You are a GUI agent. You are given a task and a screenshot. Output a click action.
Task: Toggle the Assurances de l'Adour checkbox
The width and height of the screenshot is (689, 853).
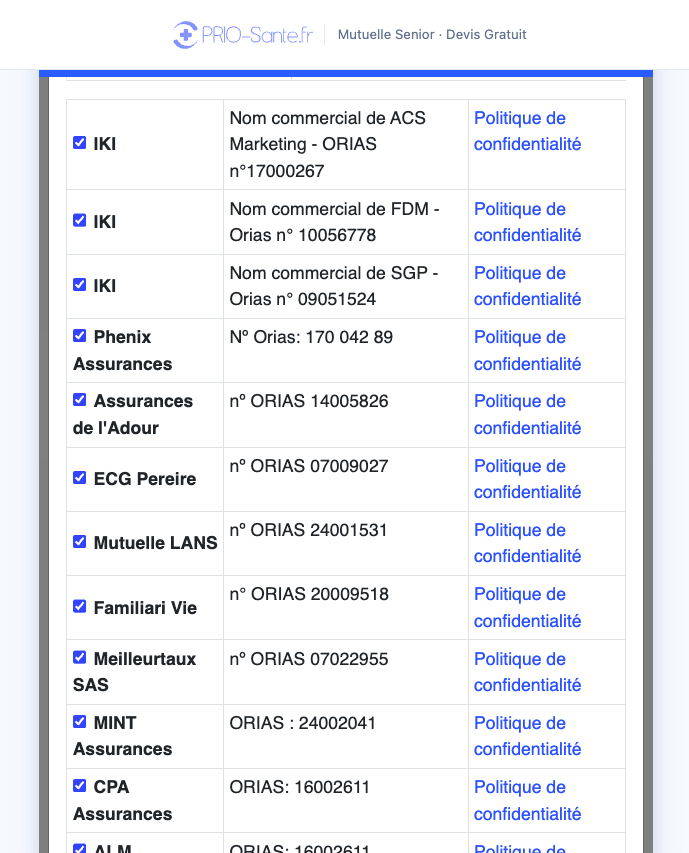[79, 400]
